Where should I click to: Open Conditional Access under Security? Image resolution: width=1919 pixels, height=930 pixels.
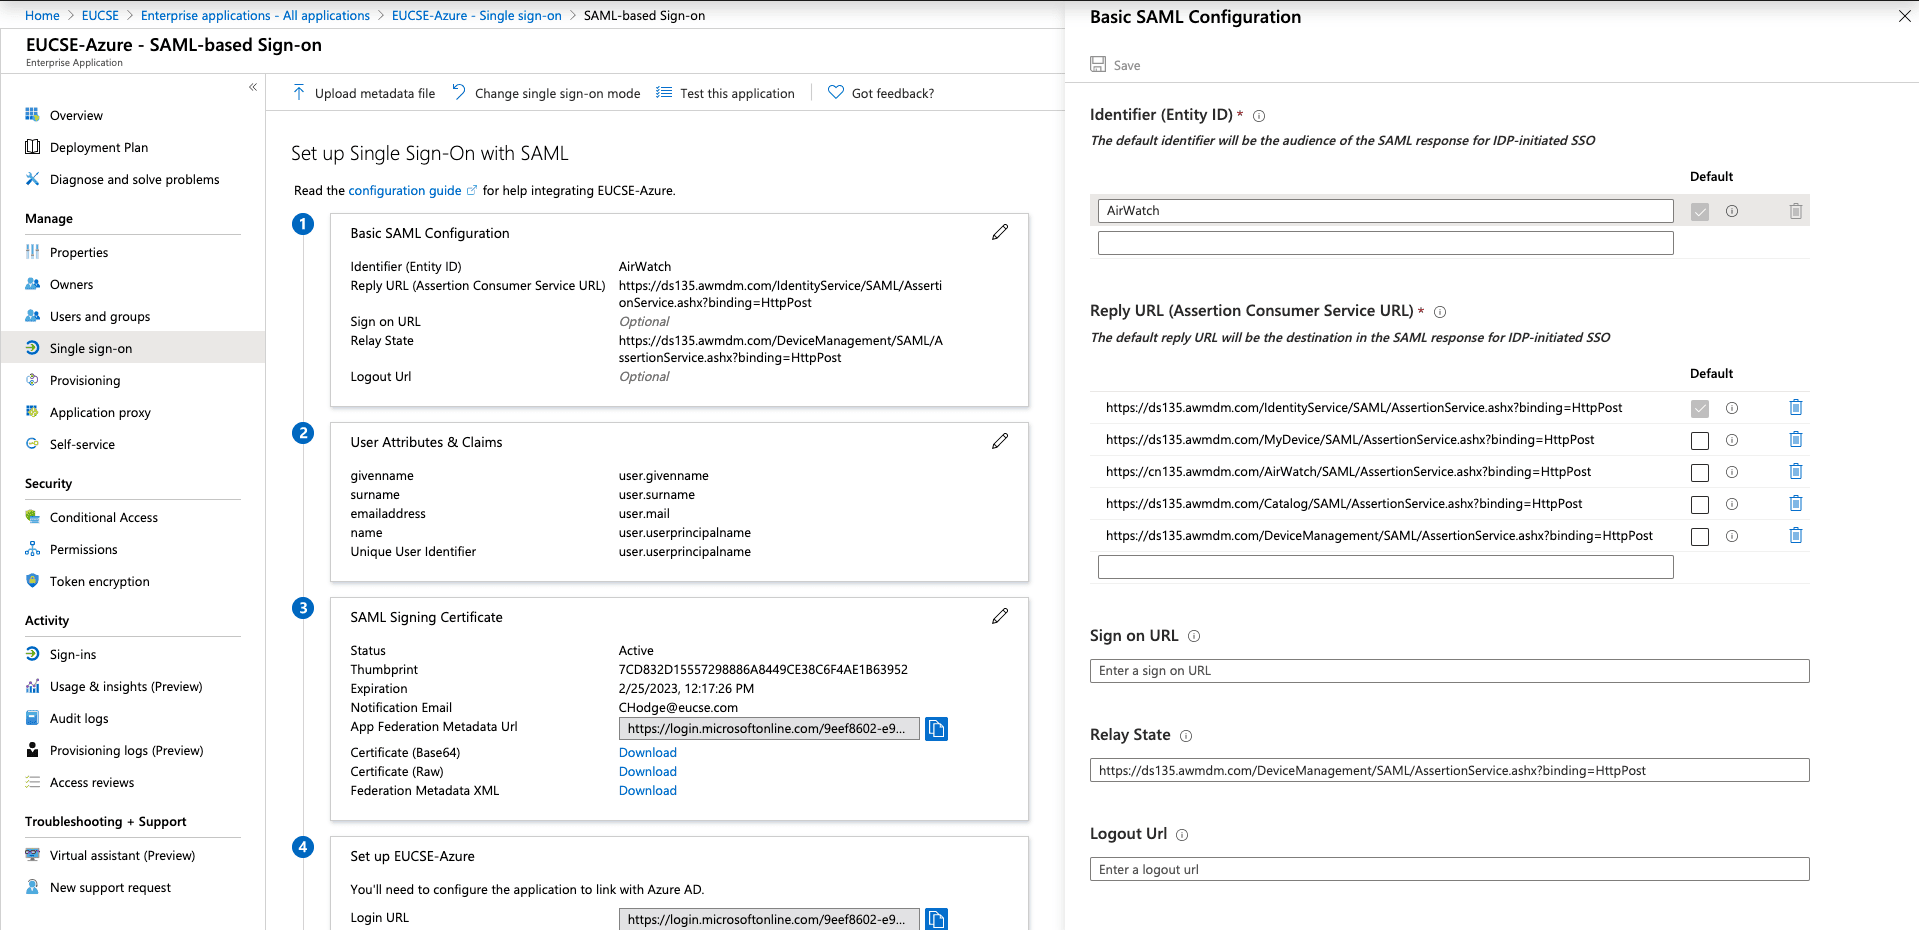(104, 517)
